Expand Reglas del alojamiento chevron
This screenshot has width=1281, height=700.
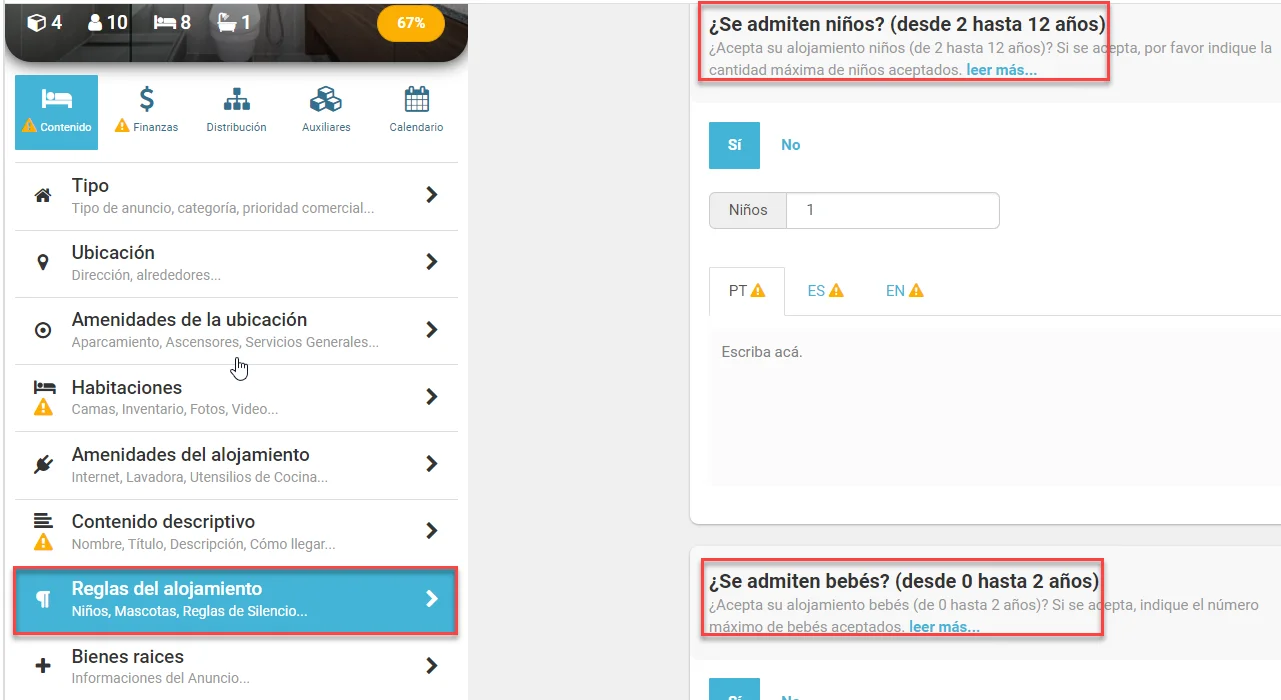pyautogui.click(x=432, y=599)
